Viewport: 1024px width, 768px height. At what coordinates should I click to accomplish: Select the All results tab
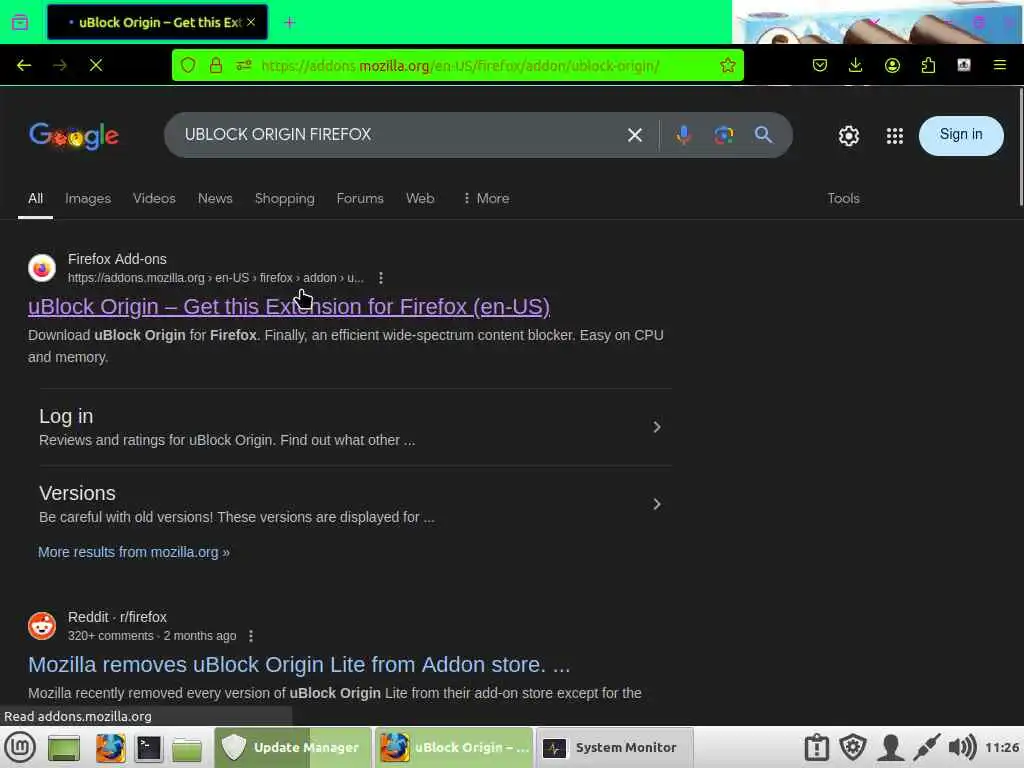[35, 199]
